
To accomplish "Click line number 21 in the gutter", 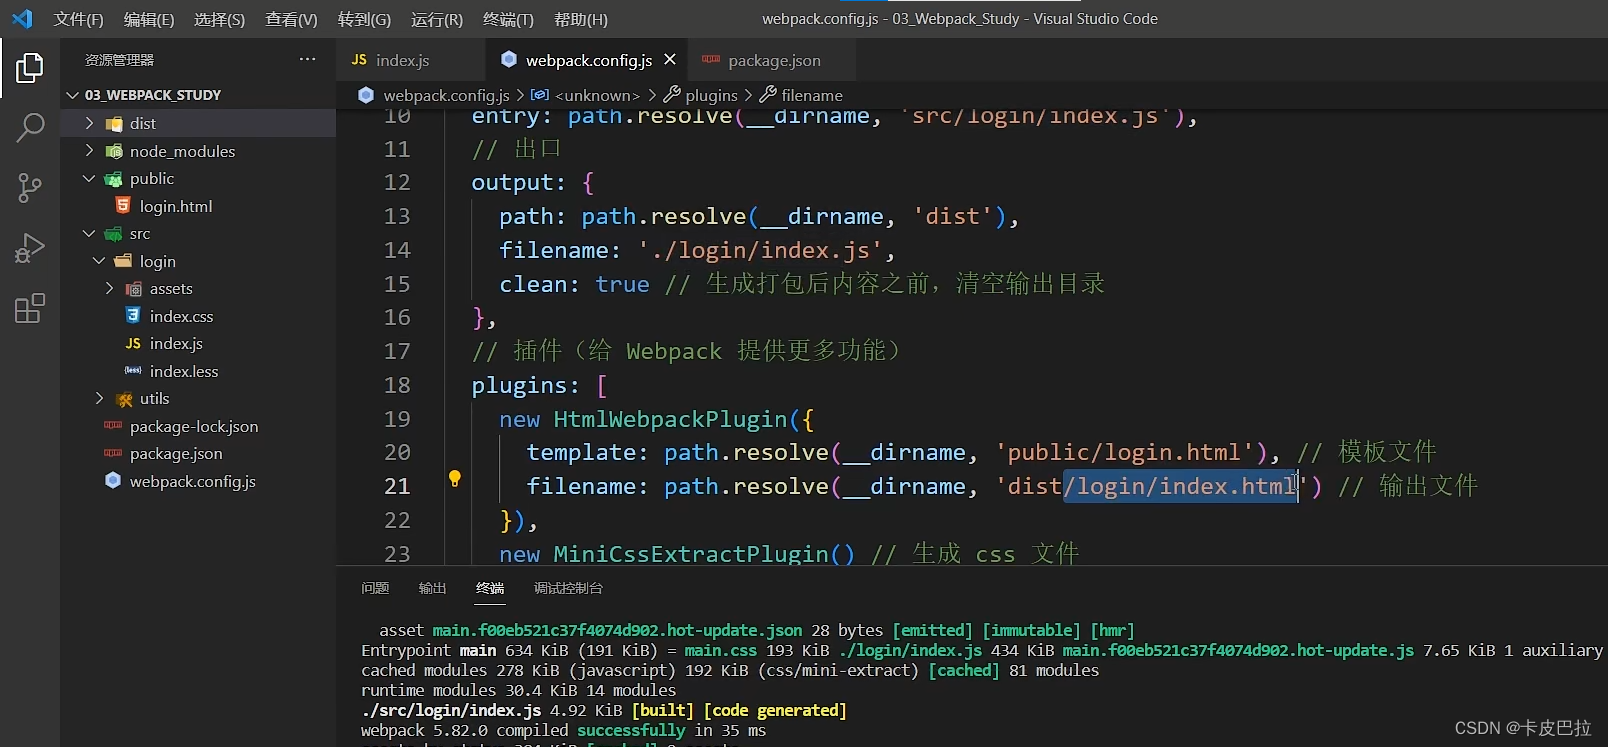I will 397,486.
